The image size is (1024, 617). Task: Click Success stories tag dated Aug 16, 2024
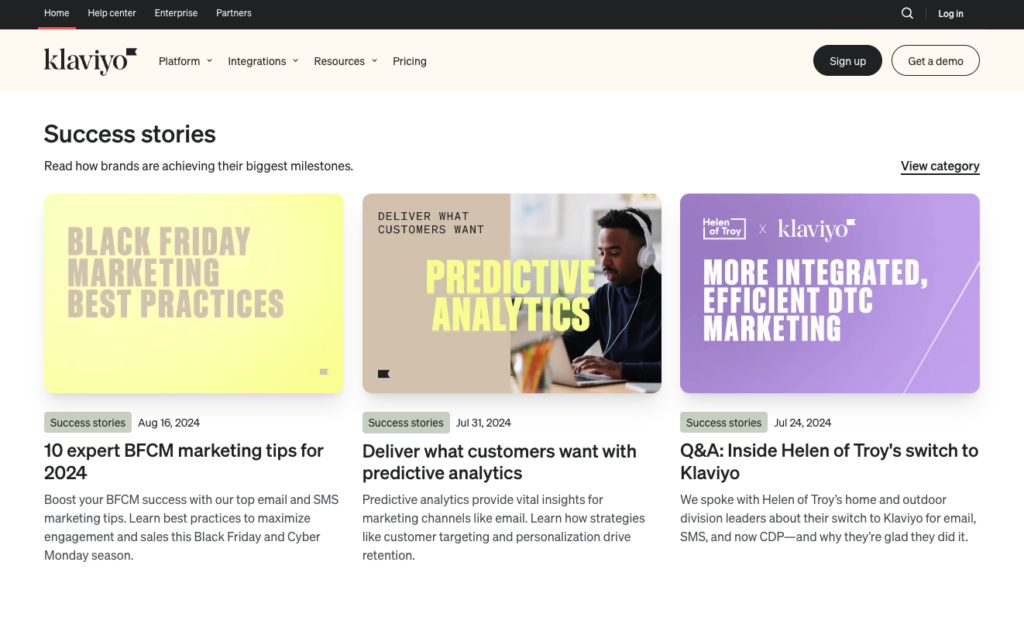click(x=88, y=422)
